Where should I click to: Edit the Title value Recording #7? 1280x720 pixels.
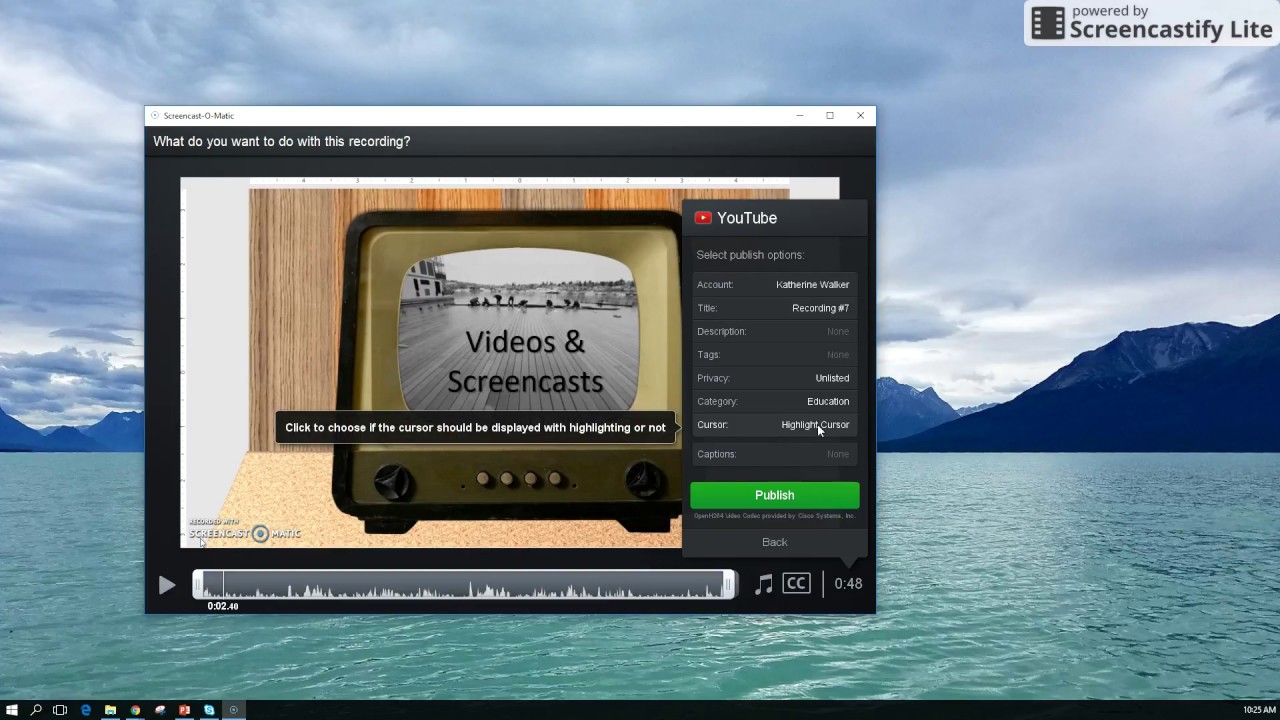774,308
